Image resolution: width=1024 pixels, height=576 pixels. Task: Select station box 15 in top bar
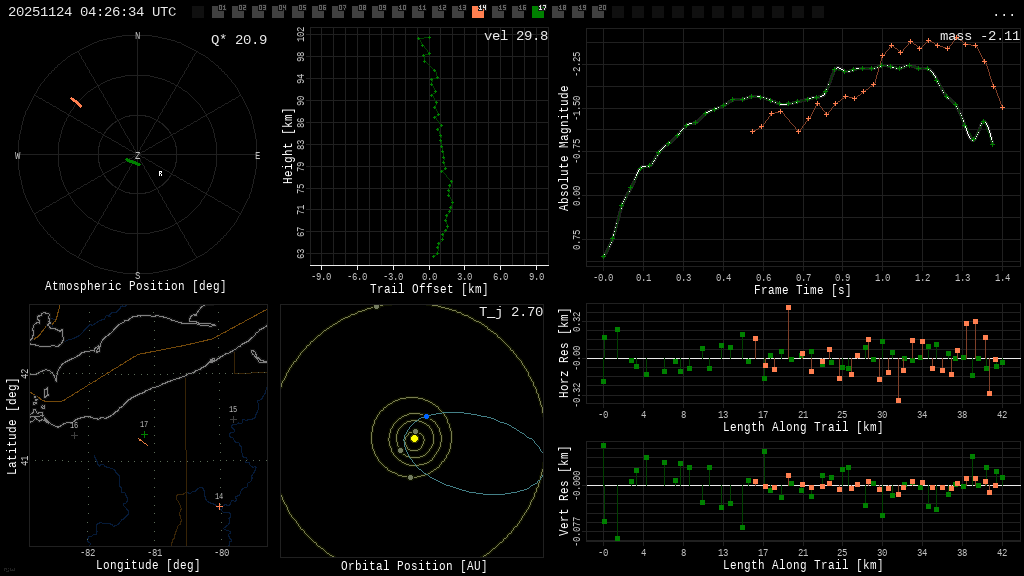498,12
